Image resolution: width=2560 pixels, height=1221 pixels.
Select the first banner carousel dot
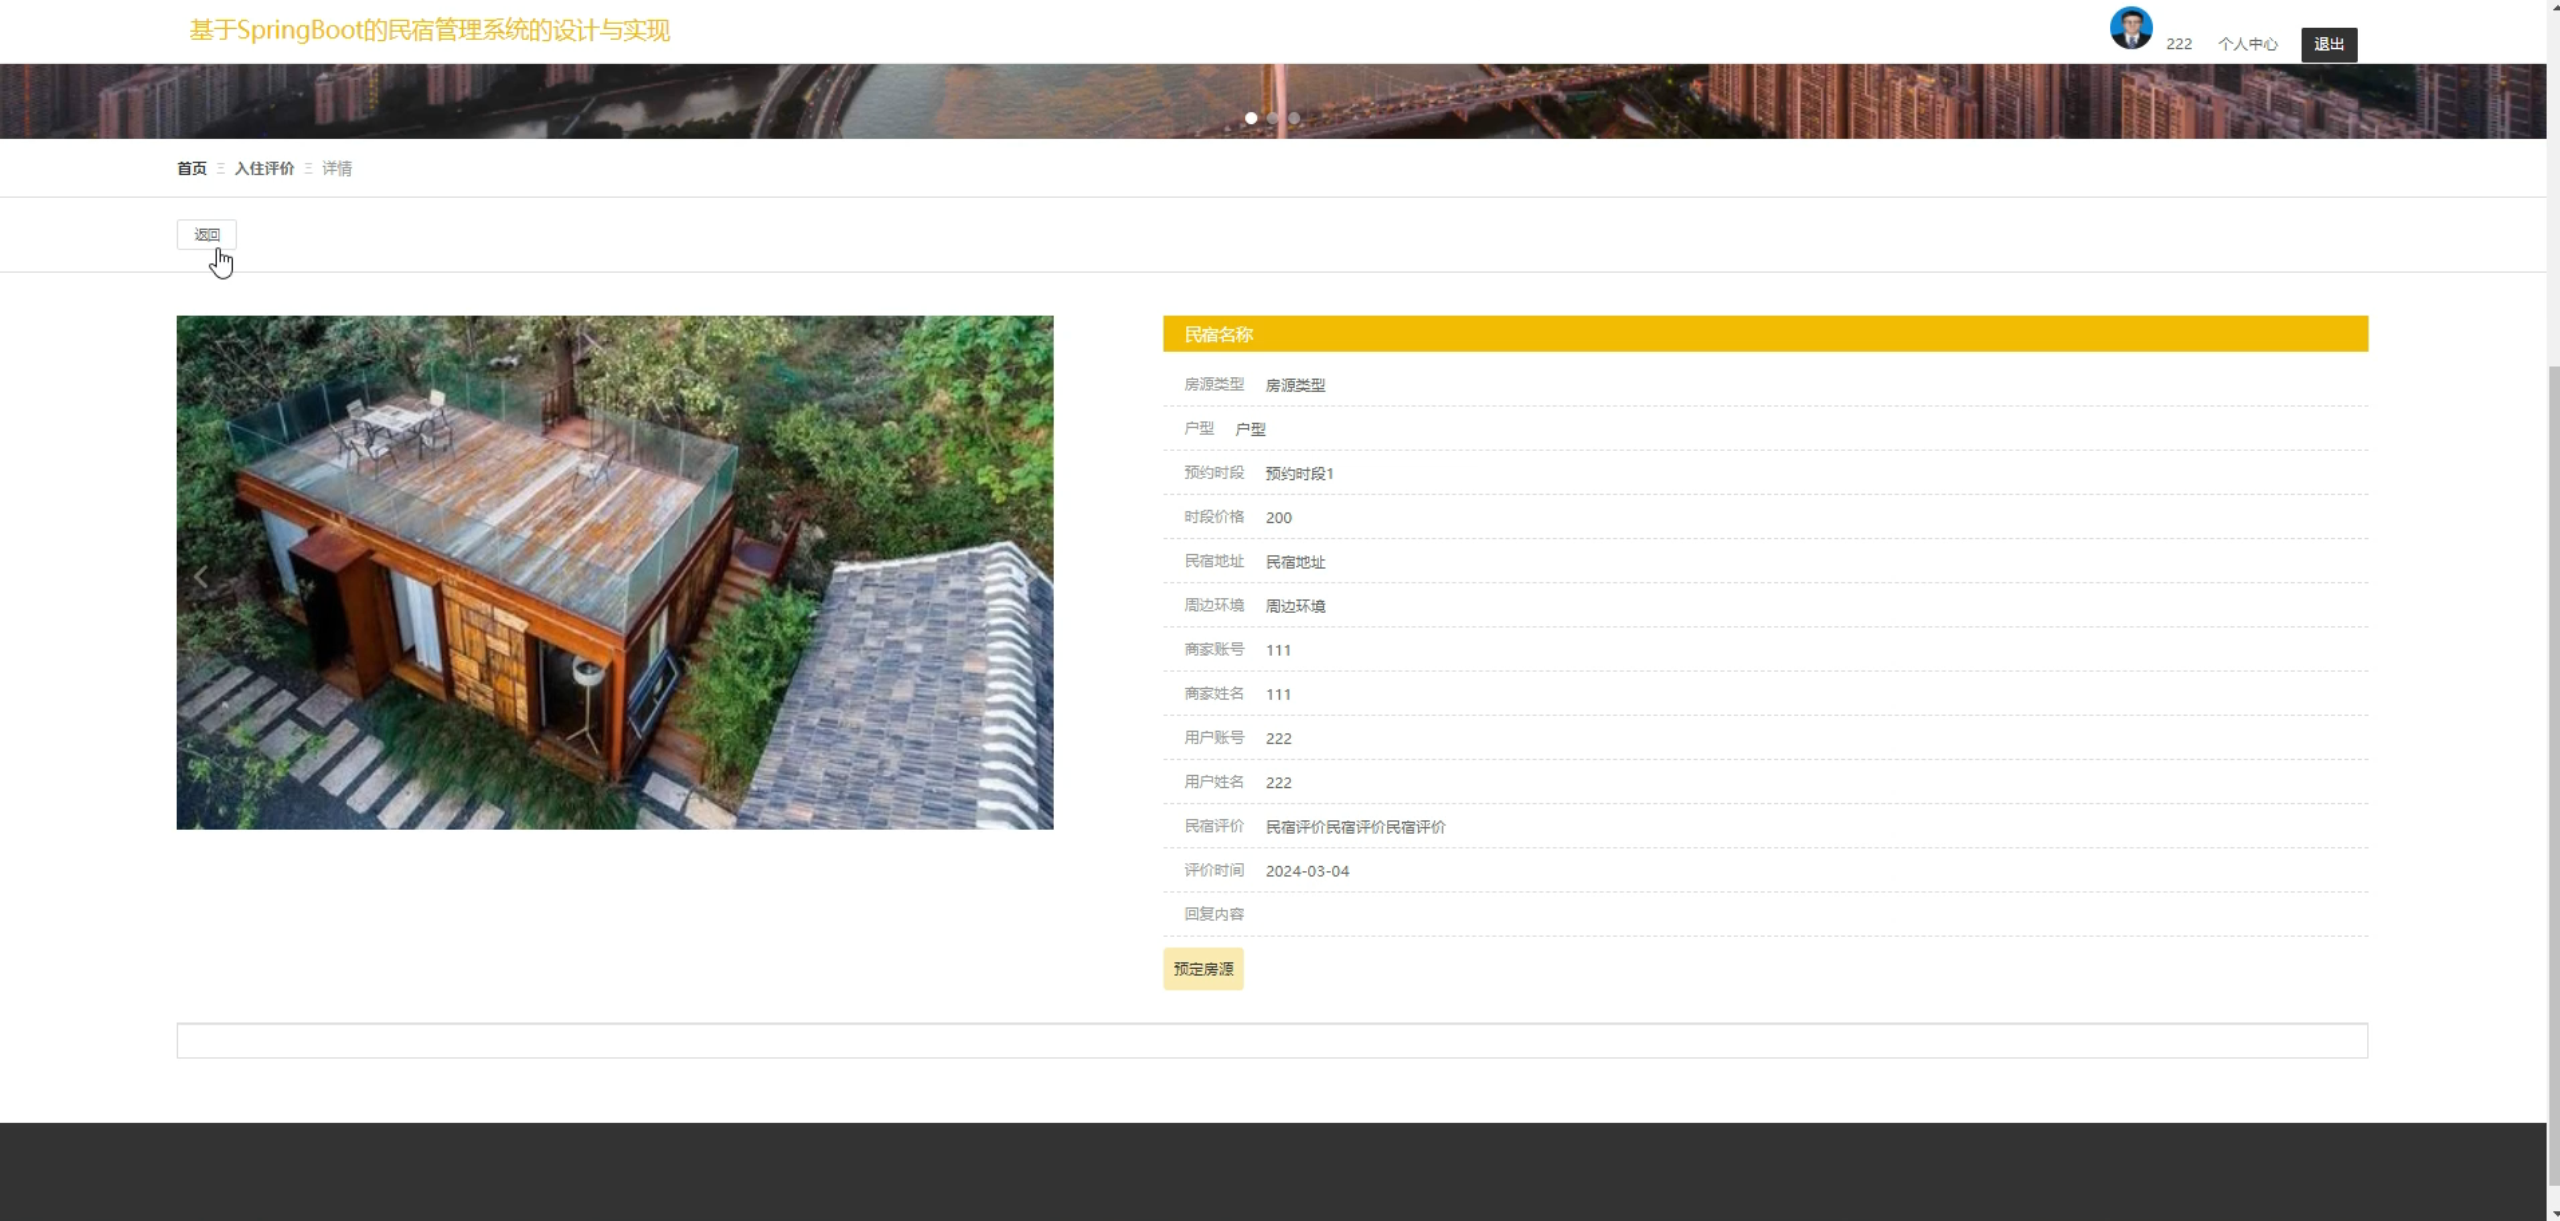pos(1250,118)
